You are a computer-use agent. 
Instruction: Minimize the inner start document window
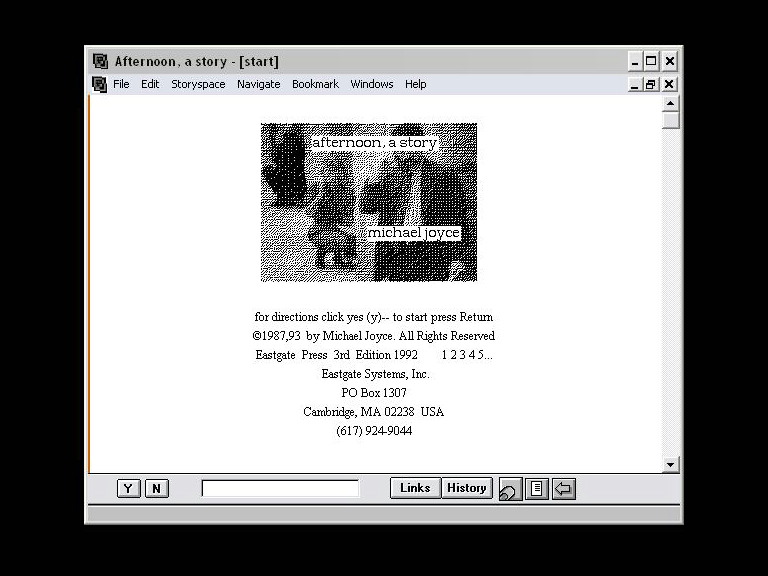635,84
